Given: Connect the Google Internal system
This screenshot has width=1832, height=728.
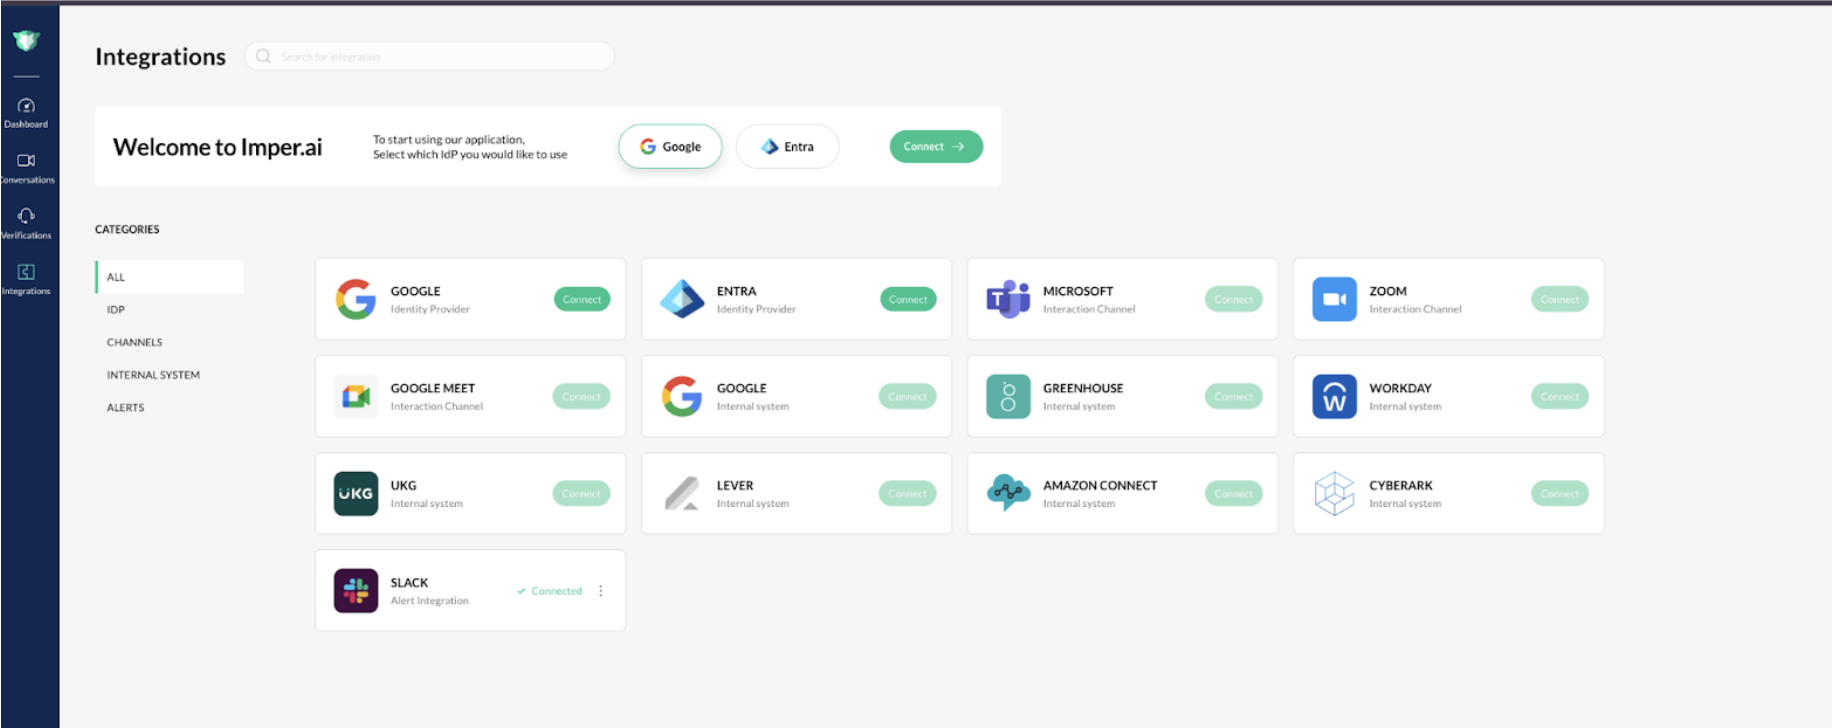Looking at the screenshot, I should coord(908,396).
